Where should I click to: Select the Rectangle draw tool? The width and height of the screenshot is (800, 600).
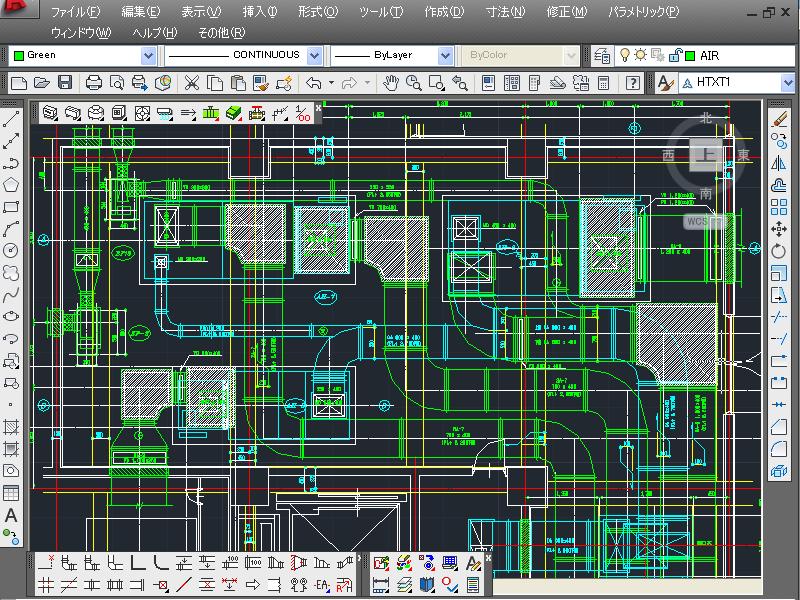tap(11, 207)
